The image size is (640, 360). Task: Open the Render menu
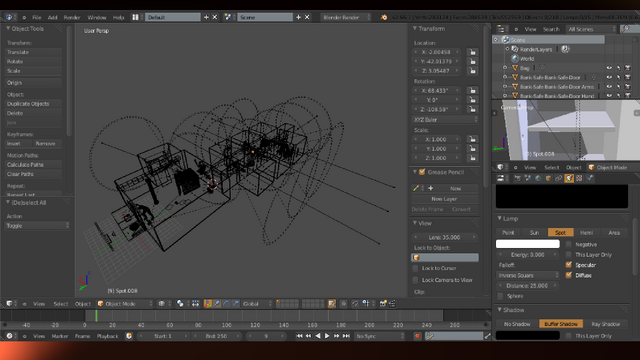72,17
